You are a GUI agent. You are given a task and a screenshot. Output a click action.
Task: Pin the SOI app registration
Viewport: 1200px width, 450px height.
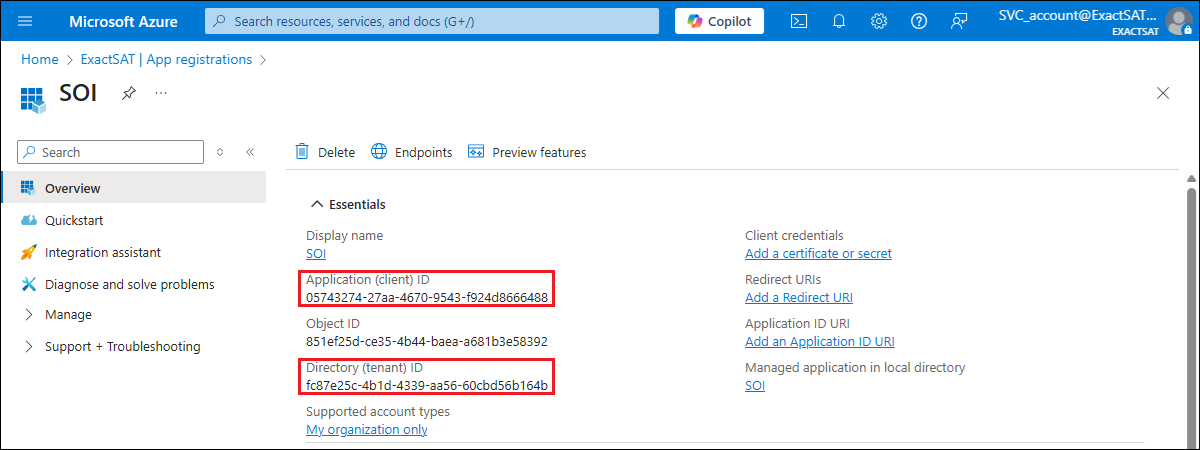click(x=129, y=93)
